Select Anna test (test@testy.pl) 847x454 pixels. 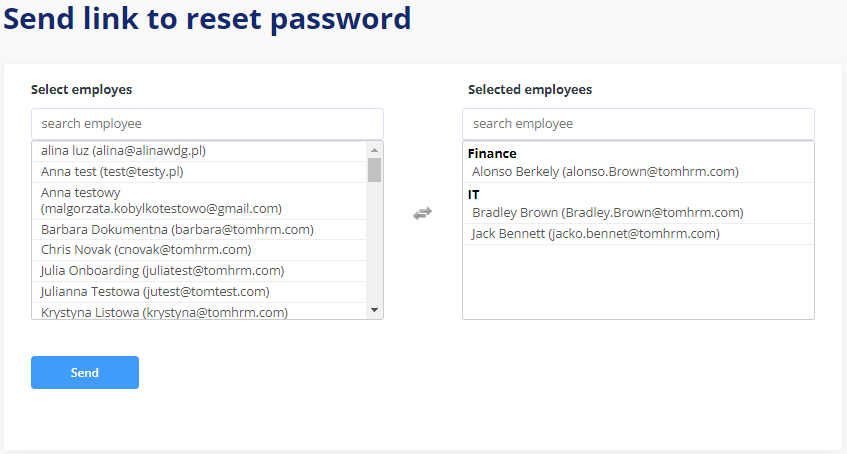[x=199, y=172]
